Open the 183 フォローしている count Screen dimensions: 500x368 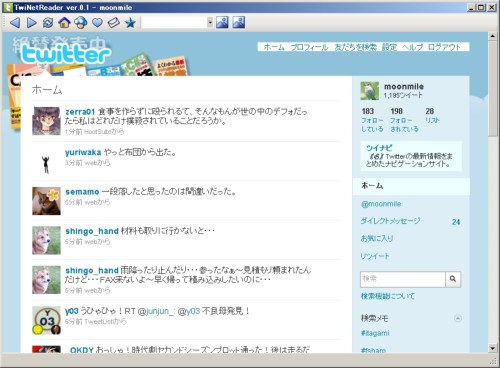click(372, 120)
